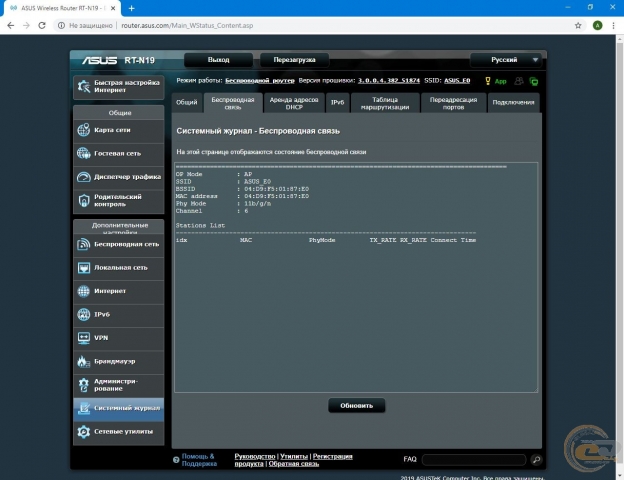The height and width of the screenshot is (480, 624).
Task: View site security info 'Не защищено'
Action: tap(85, 25)
